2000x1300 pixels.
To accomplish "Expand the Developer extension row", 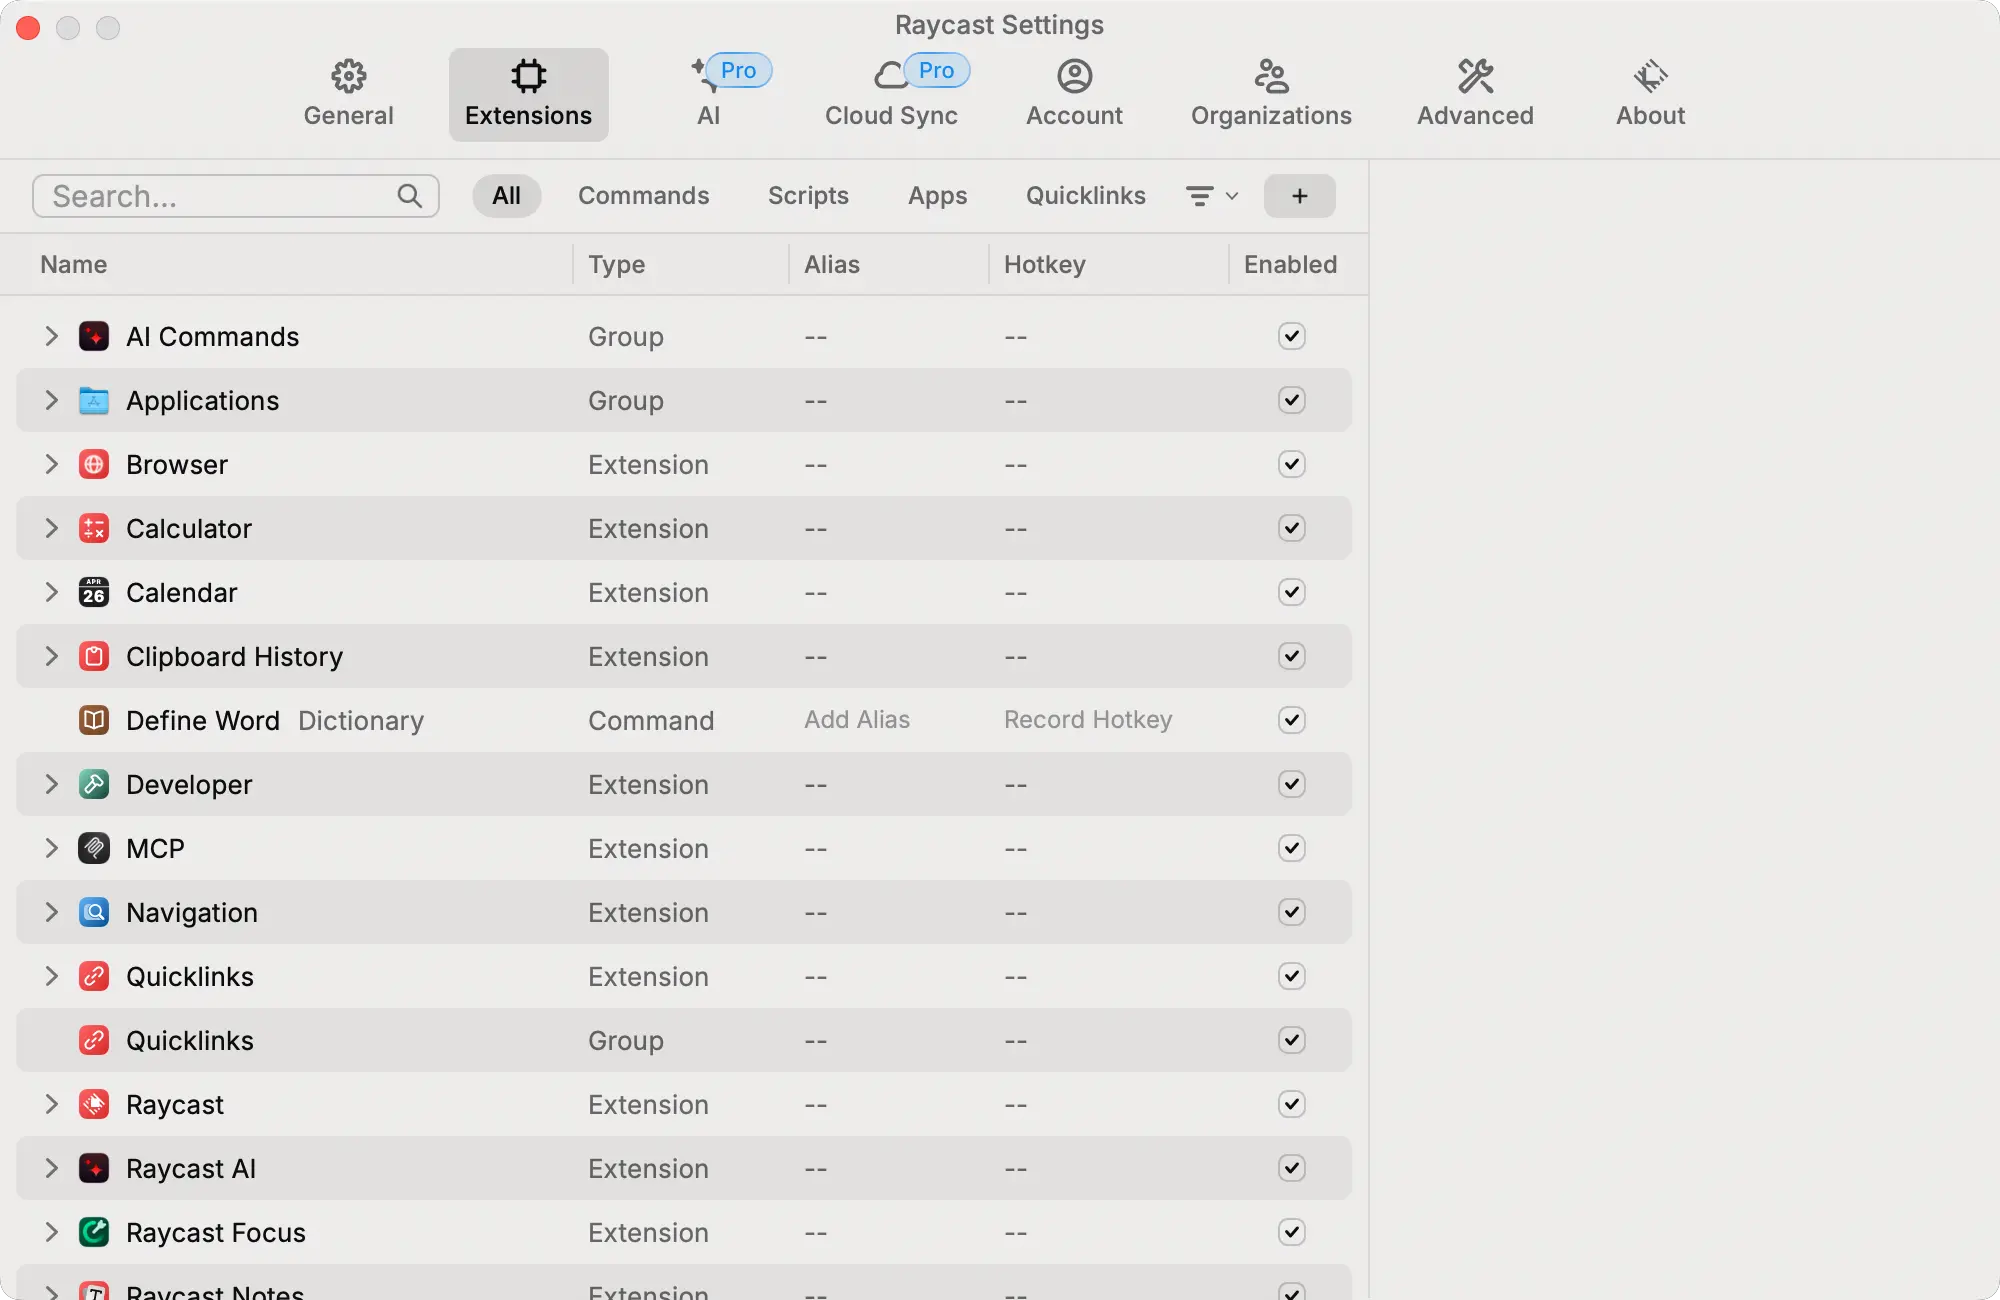I will [x=52, y=784].
